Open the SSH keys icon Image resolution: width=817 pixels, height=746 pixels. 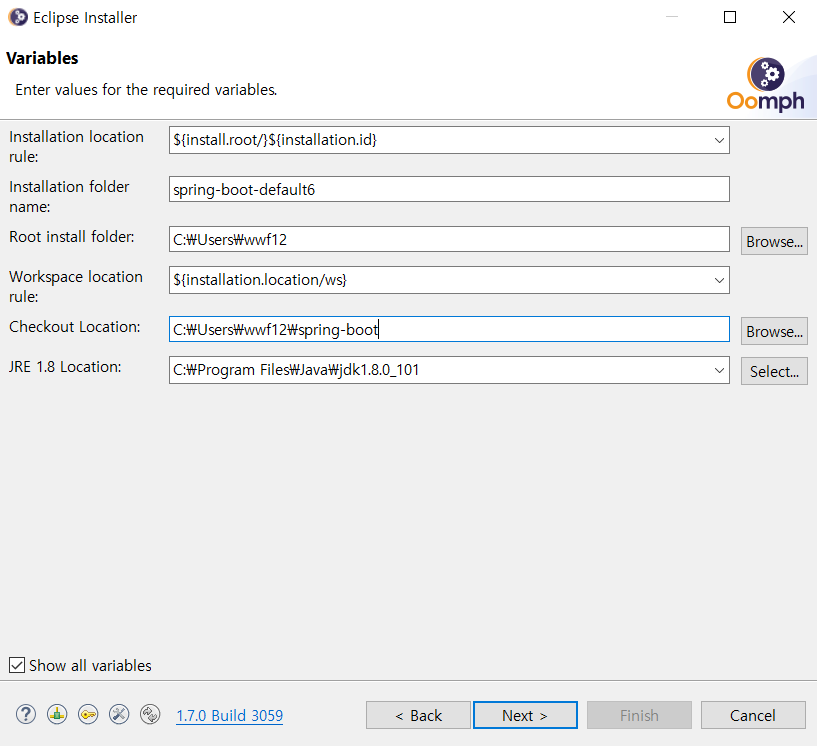[x=88, y=714]
